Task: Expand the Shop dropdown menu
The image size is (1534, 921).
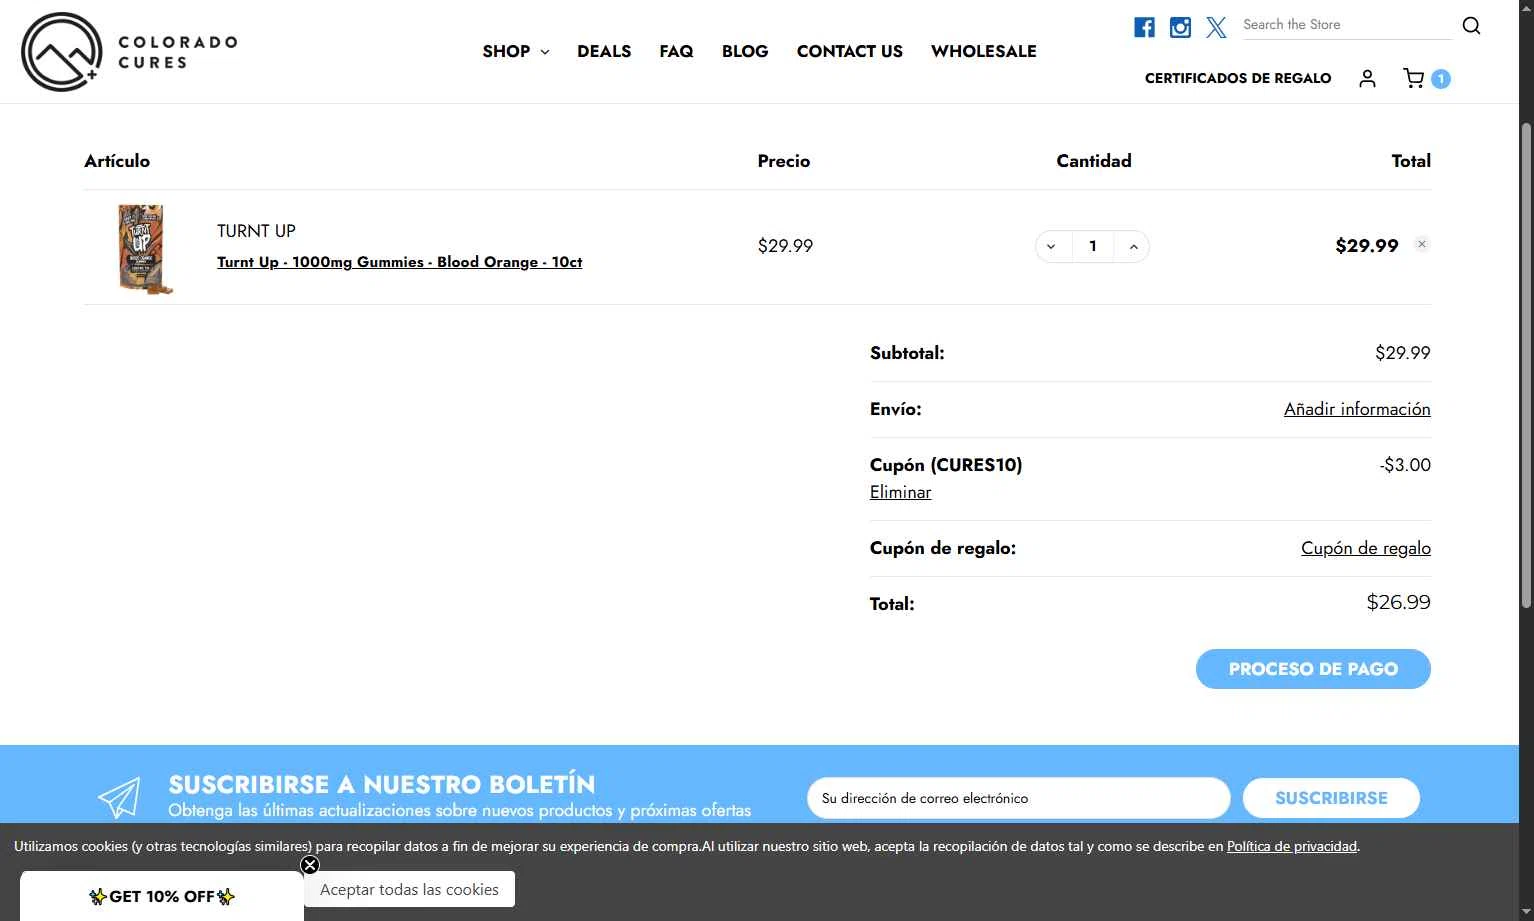Action: [516, 51]
